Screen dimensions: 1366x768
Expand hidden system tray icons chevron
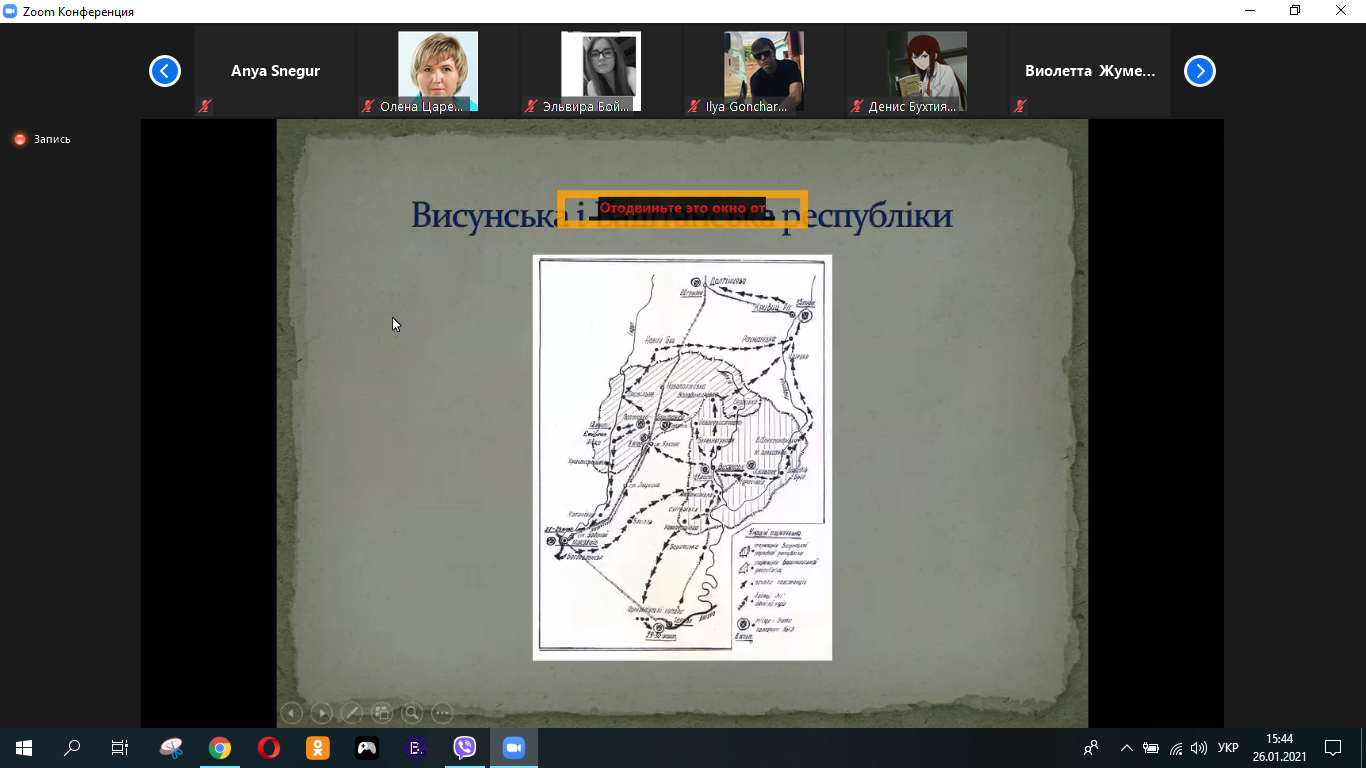pos(1126,748)
